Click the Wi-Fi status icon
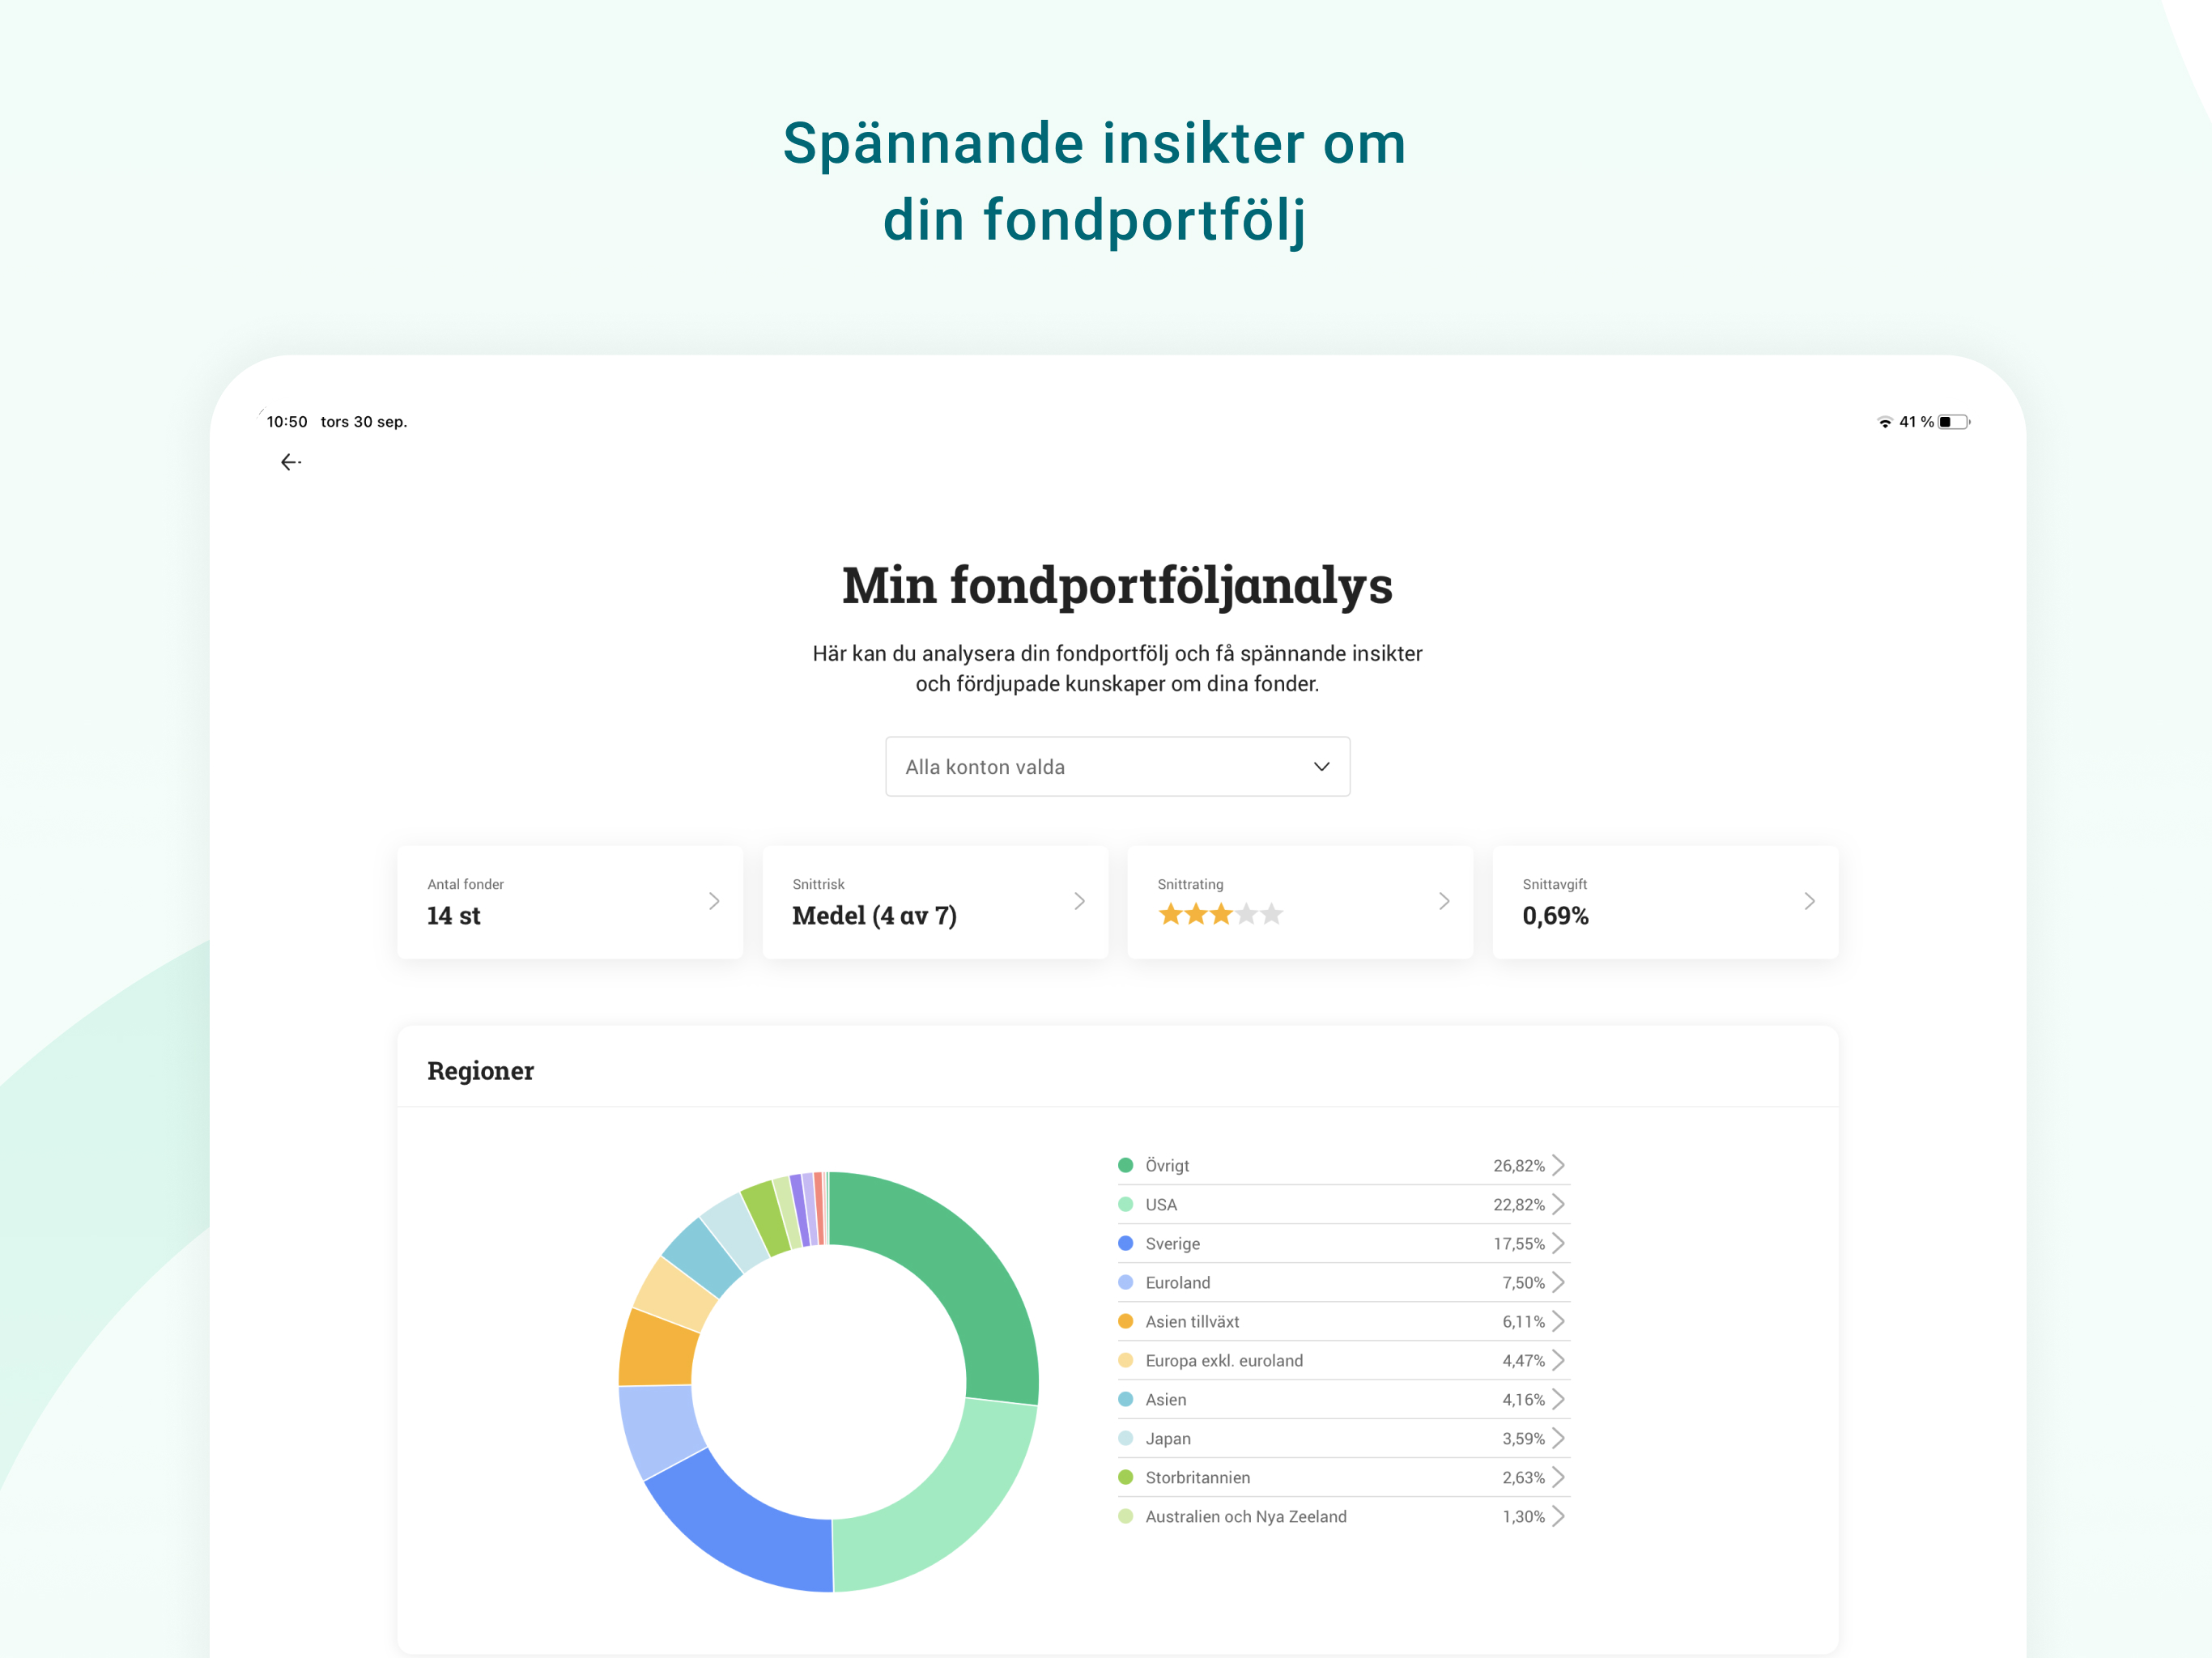2212x1658 pixels. (x=1884, y=422)
